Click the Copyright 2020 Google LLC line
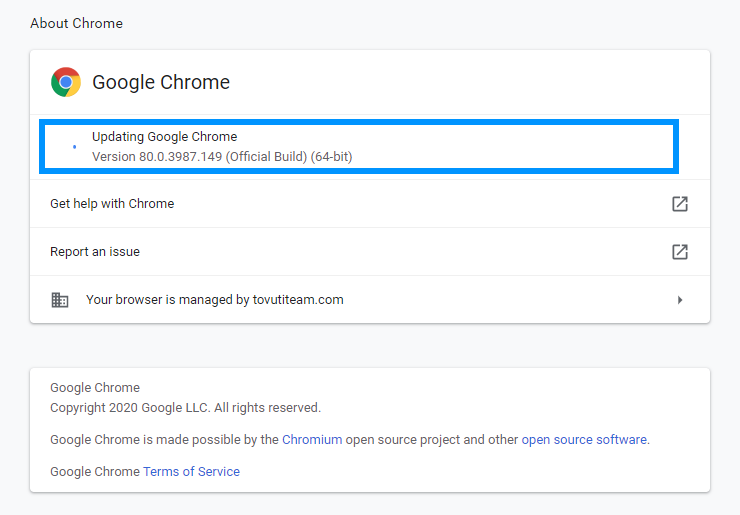Viewport: 740px width, 515px height. tap(185, 408)
